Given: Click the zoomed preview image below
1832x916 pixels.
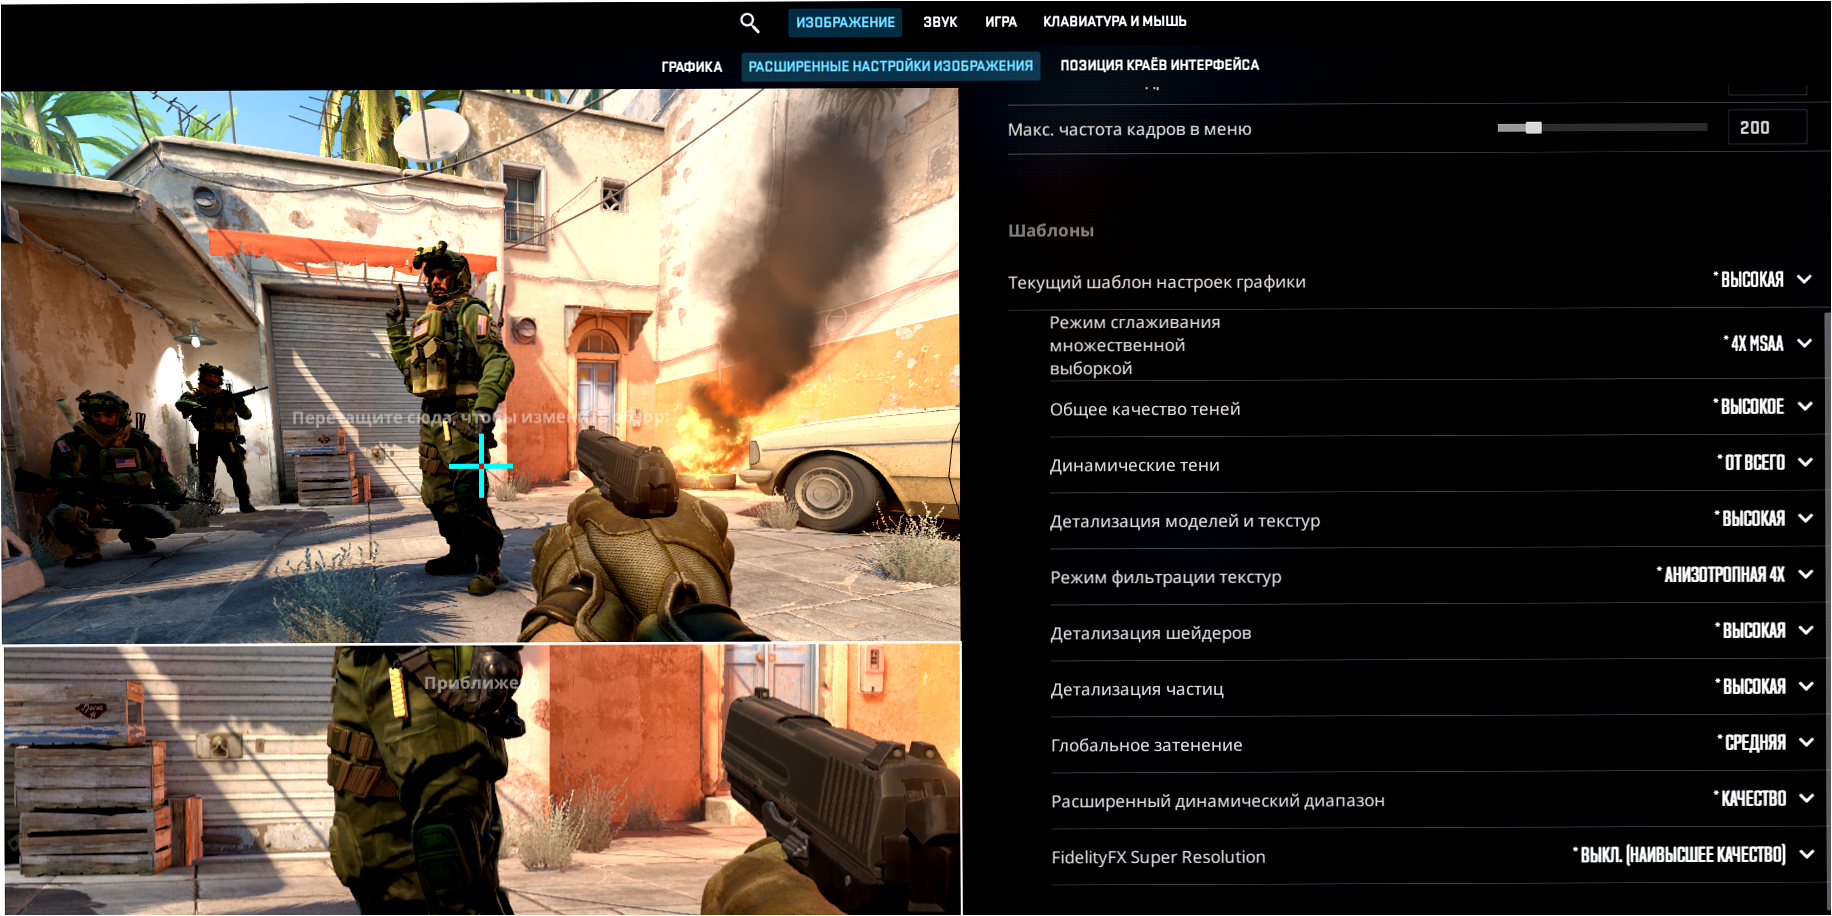Looking at the screenshot, I should click(x=482, y=779).
